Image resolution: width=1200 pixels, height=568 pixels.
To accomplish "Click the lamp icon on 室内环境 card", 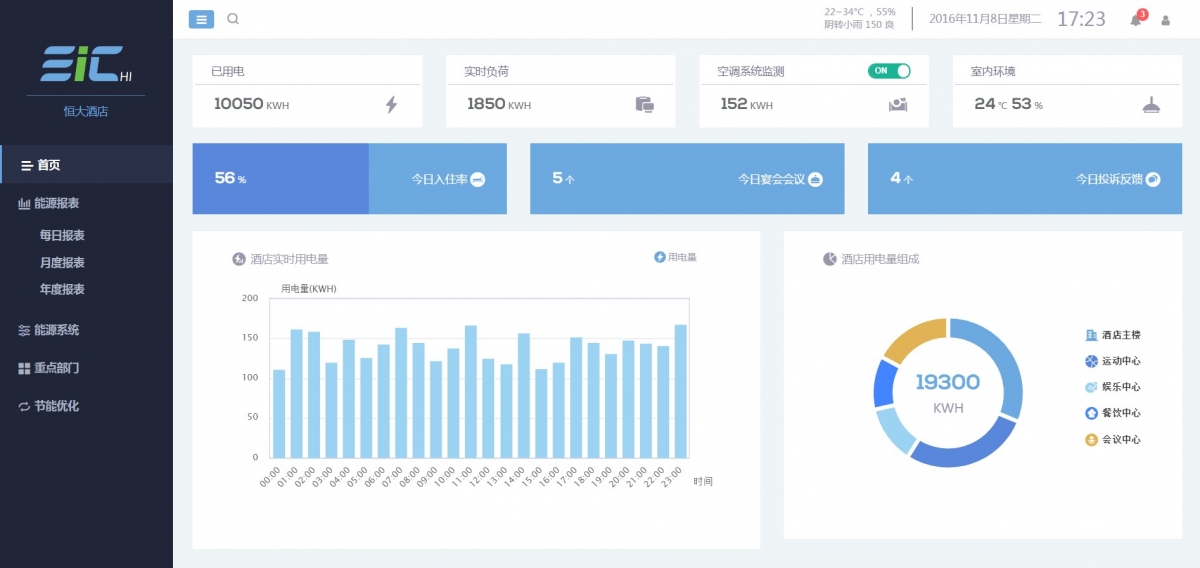I will [x=1151, y=104].
